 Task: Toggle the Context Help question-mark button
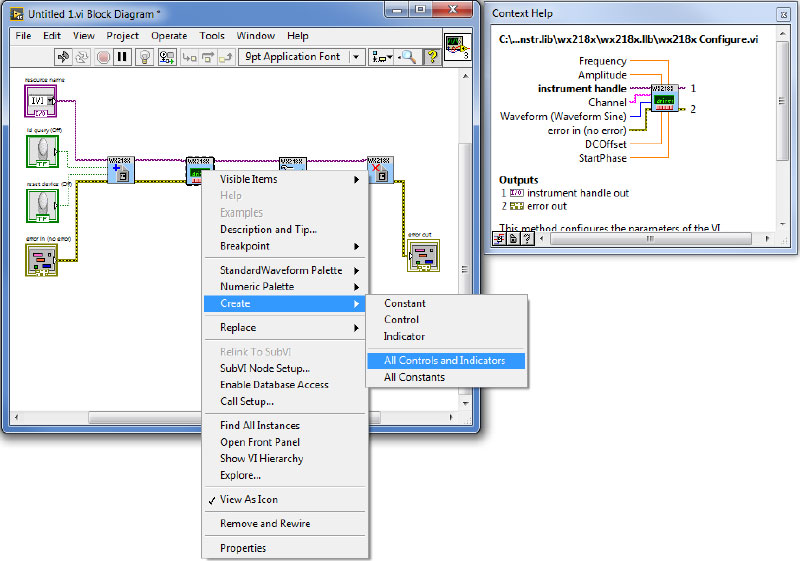(432, 57)
